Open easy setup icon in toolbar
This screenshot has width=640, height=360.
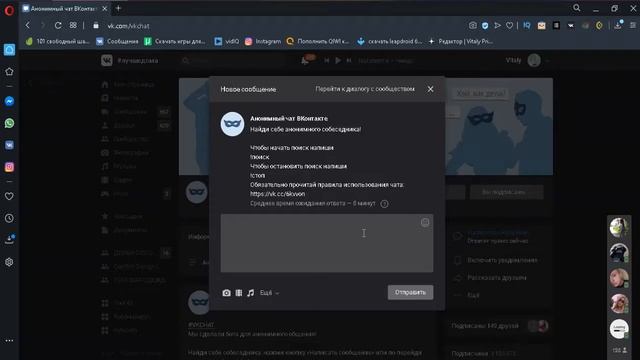coord(633,25)
